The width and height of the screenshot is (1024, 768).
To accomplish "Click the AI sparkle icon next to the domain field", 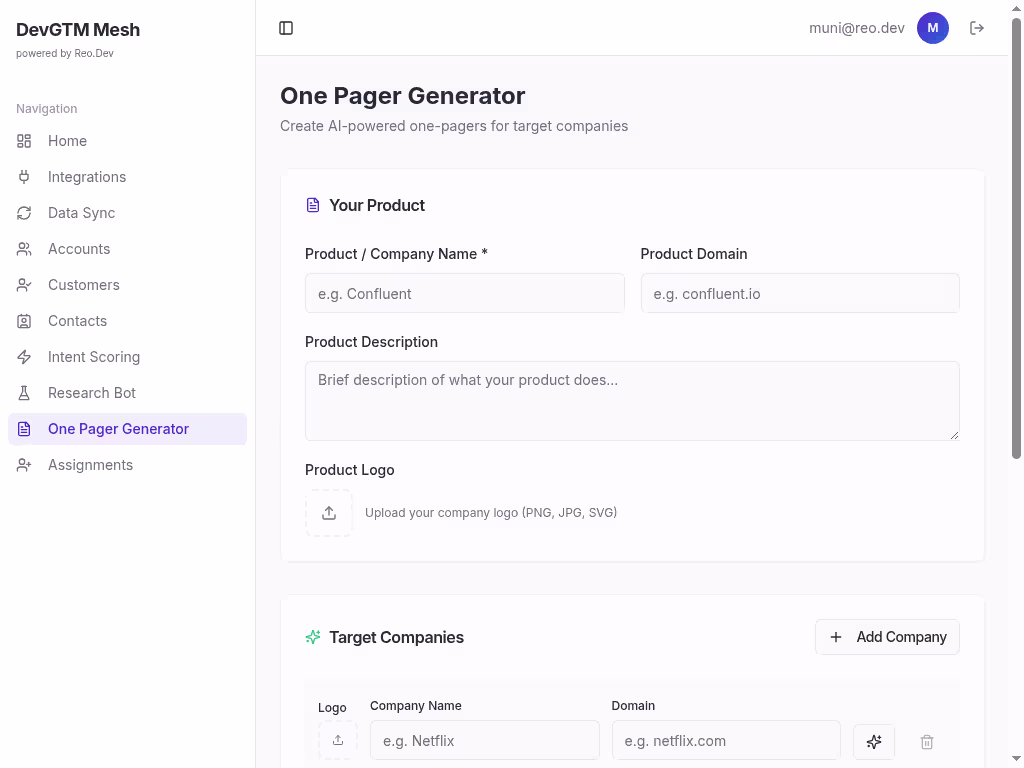I will [x=873, y=741].
